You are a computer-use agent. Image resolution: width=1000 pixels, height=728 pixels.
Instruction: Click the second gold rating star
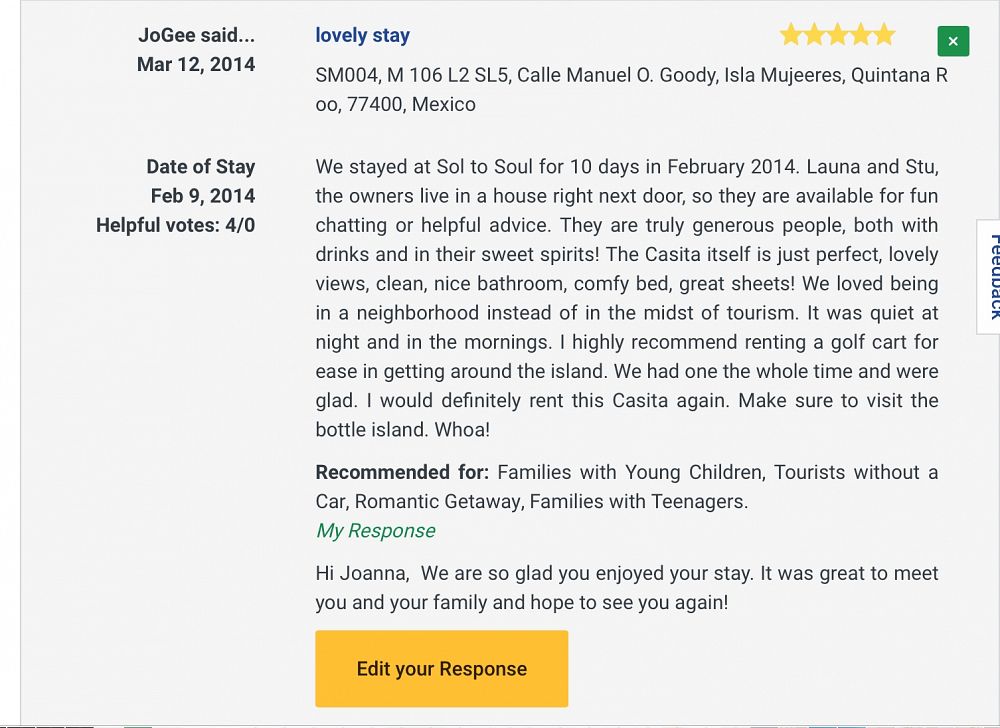click(814, 36)
